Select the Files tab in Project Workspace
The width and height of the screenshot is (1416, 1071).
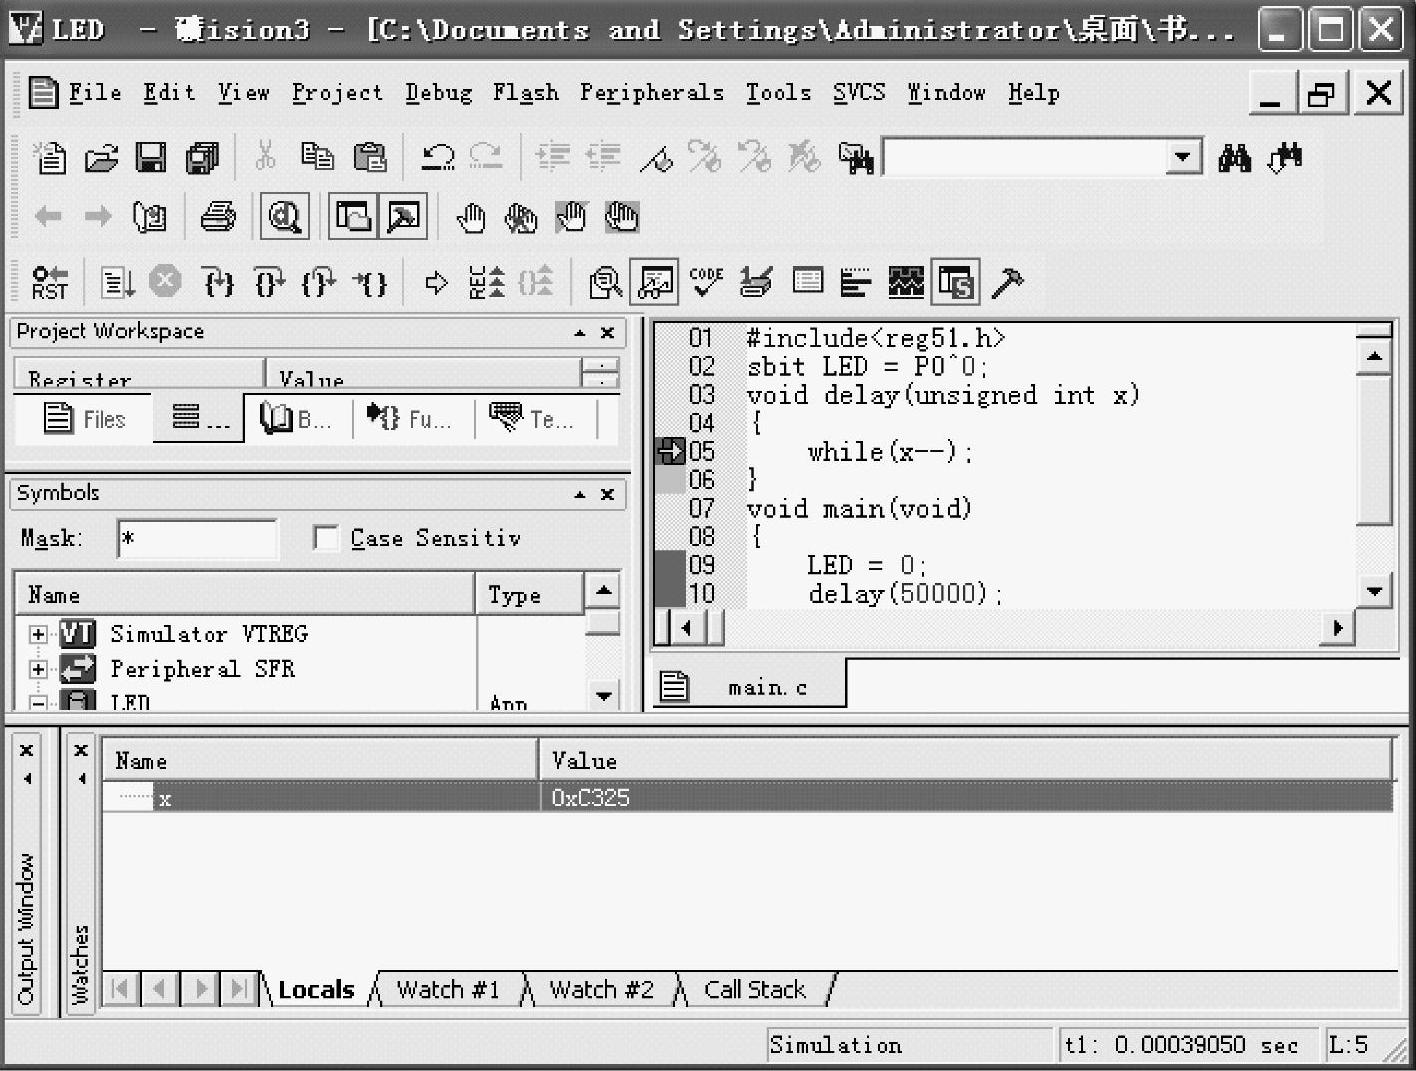85,419
